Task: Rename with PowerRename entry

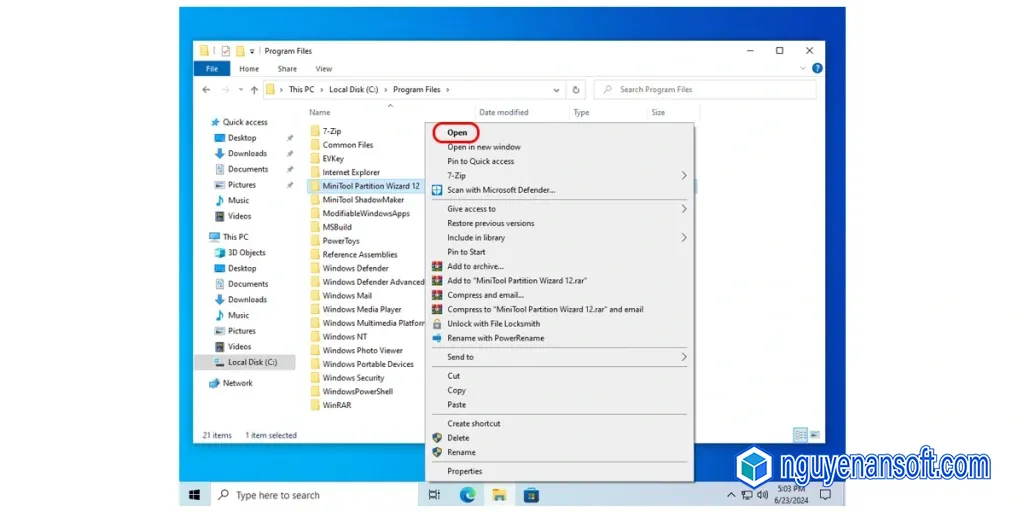Action: [x=495, y=338]
